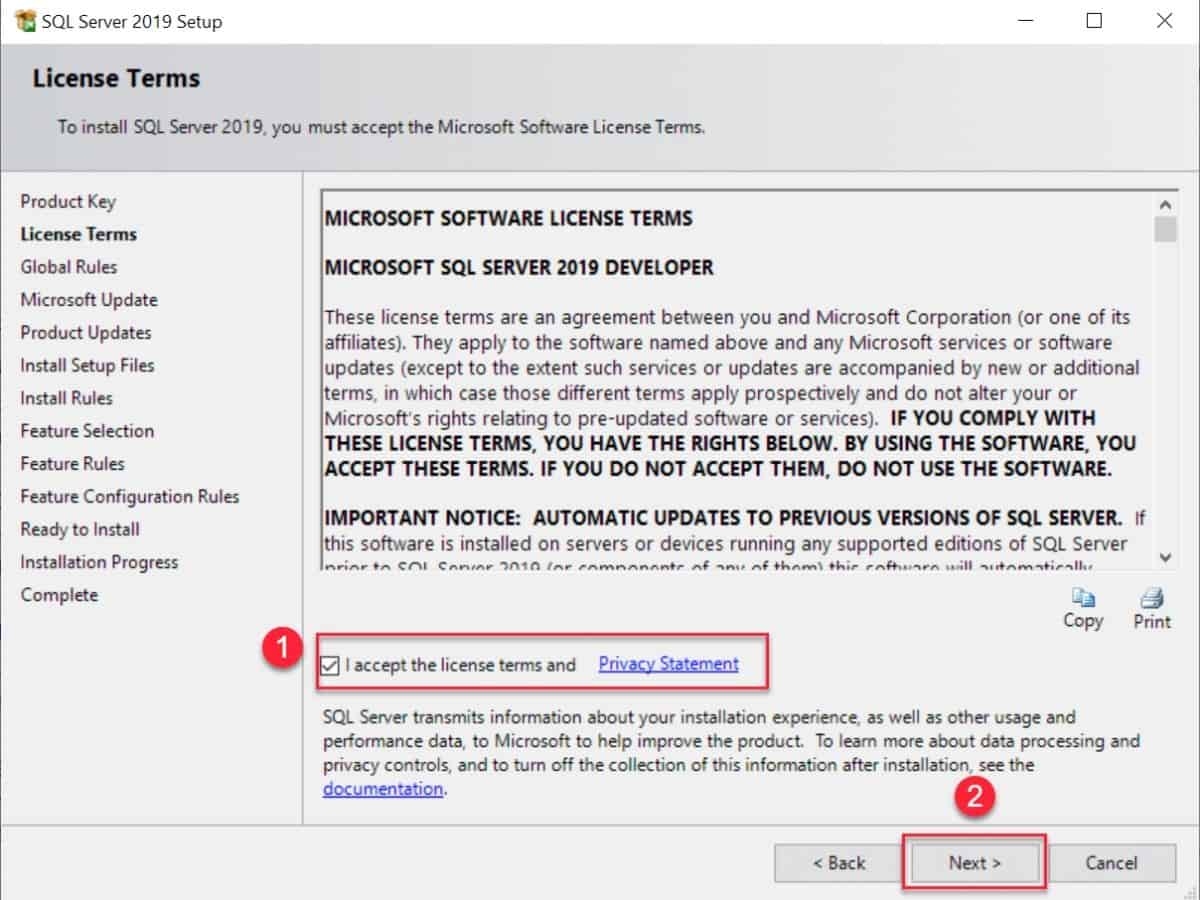Click the MICROSOFT SQL SERVER 2019 DEVELOPER heading

click(519, 268)
